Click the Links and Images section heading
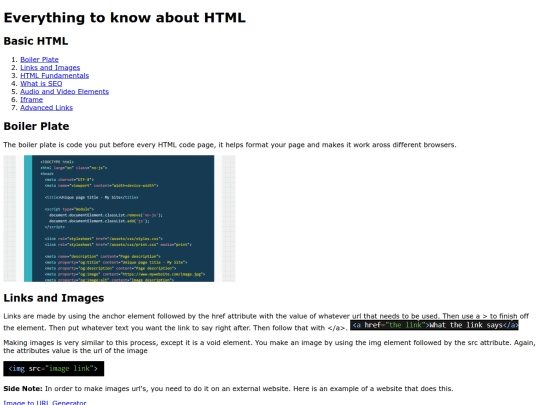Image resolution: width=540 pixels, height=405 pixels. [x=54, y=298]
